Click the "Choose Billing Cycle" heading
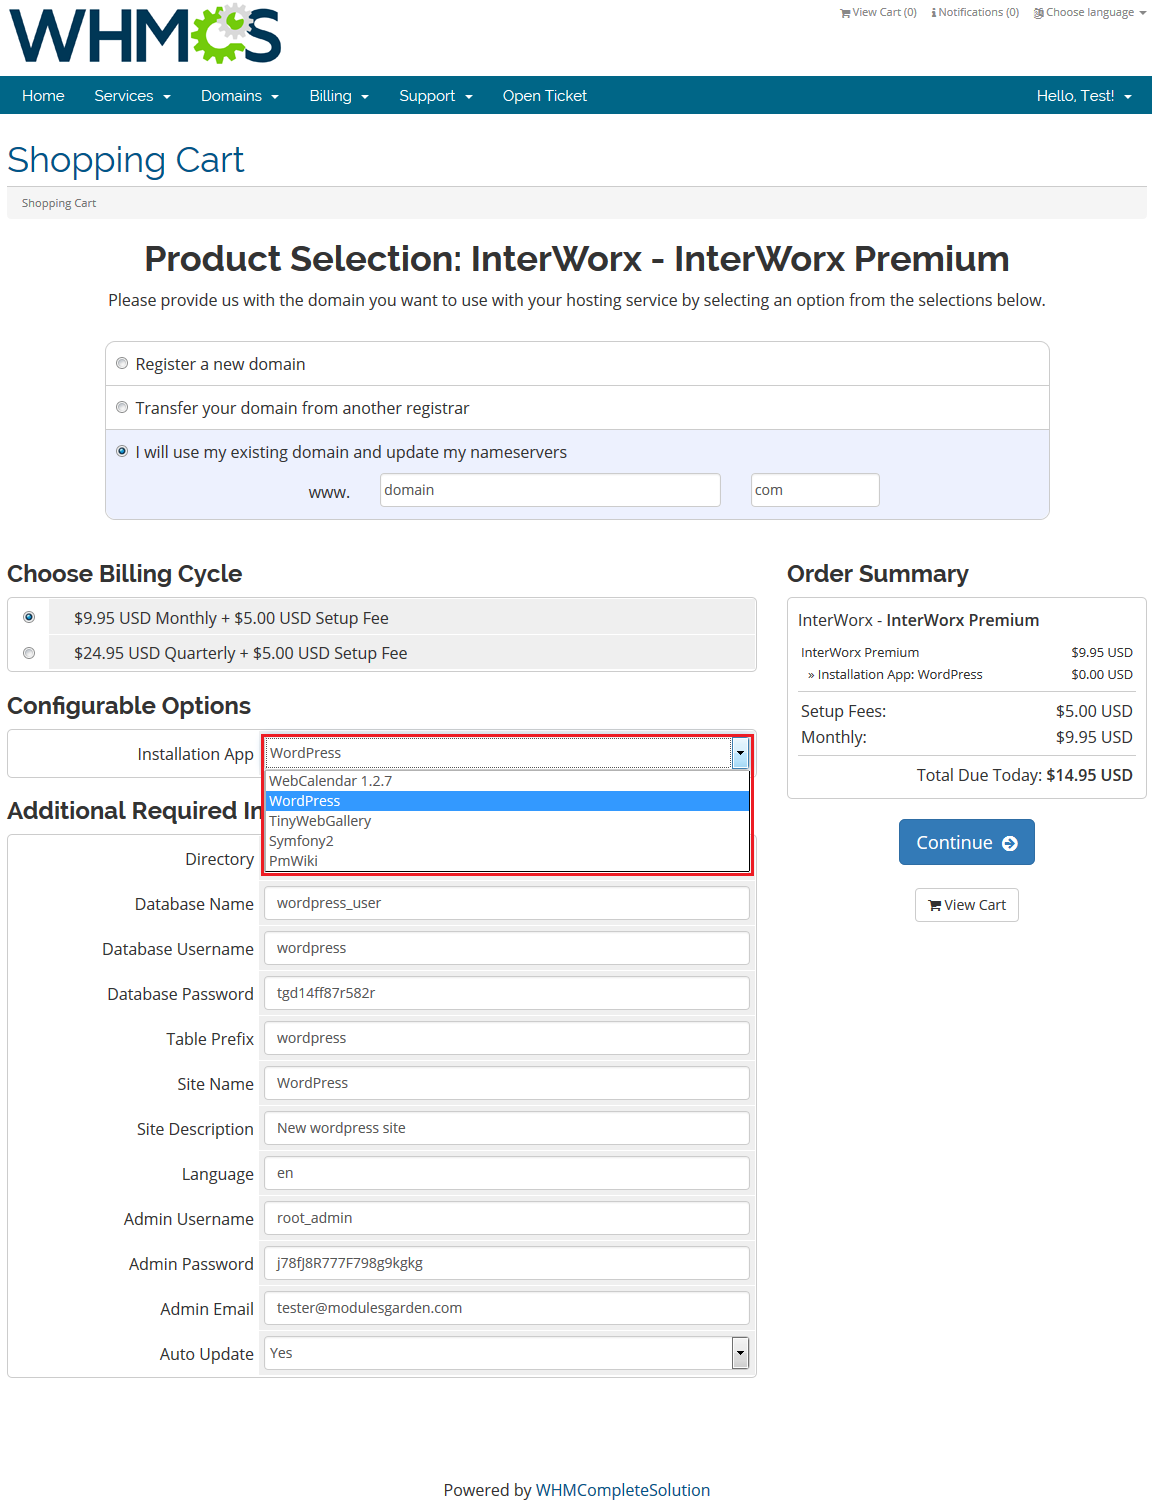Image resolution: width=1152 pixels, height=1507 pixels. tap(125, 574)
